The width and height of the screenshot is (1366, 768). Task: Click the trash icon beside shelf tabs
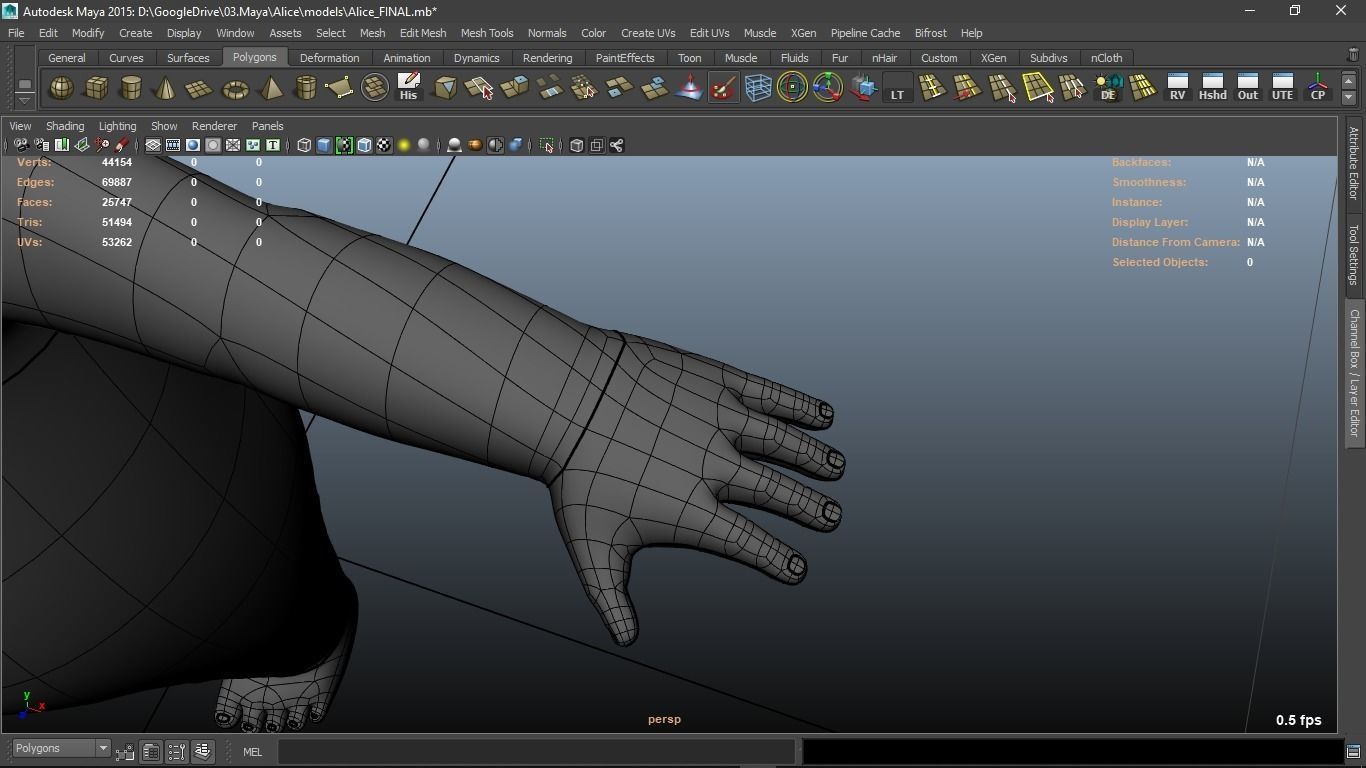[1353, 56]
